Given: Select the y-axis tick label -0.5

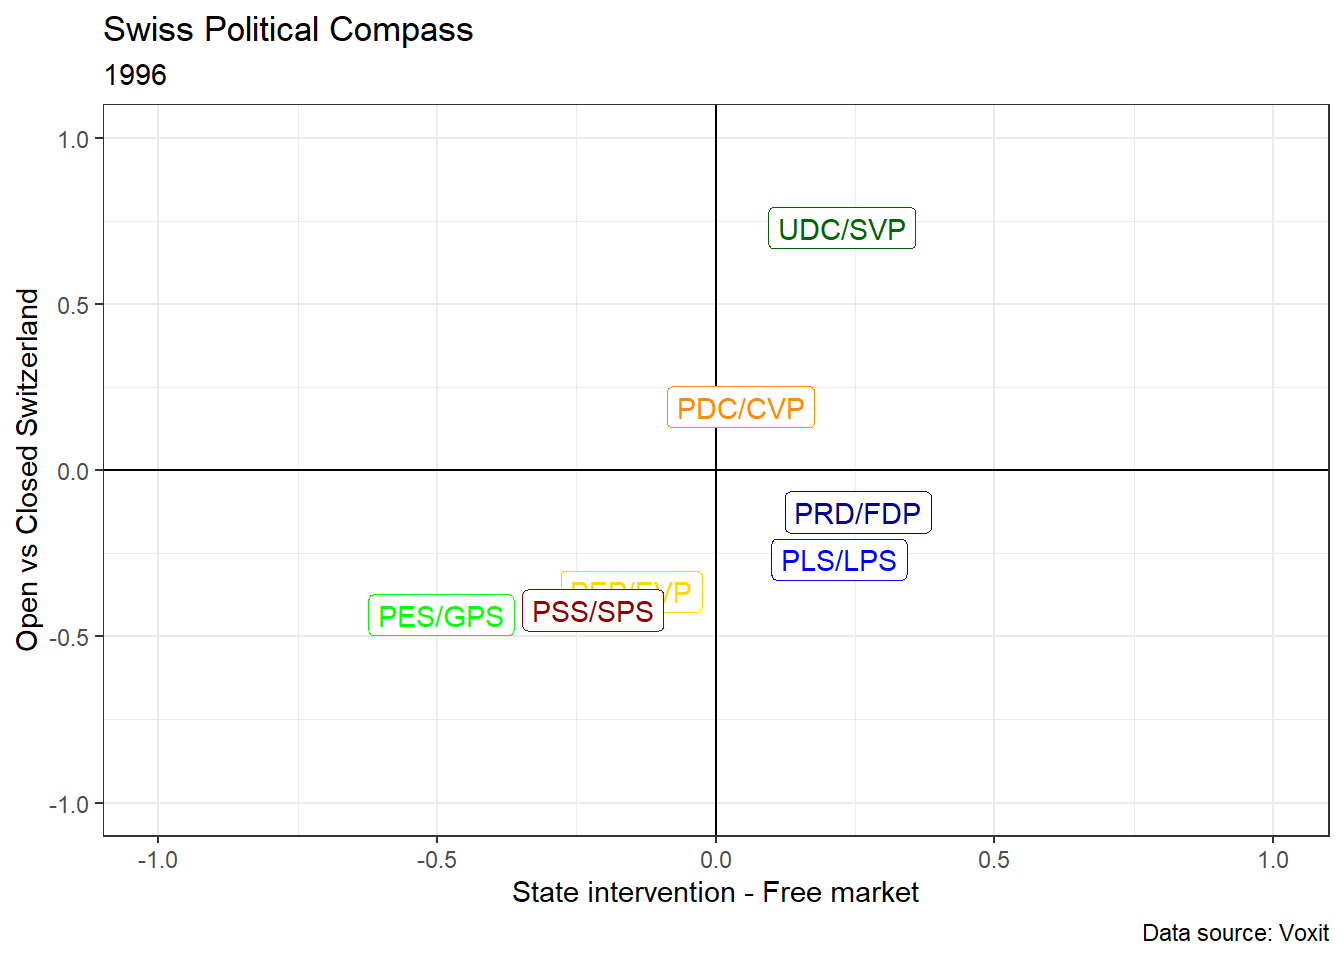Looking at the screenshot, I should tap(69, 637).
